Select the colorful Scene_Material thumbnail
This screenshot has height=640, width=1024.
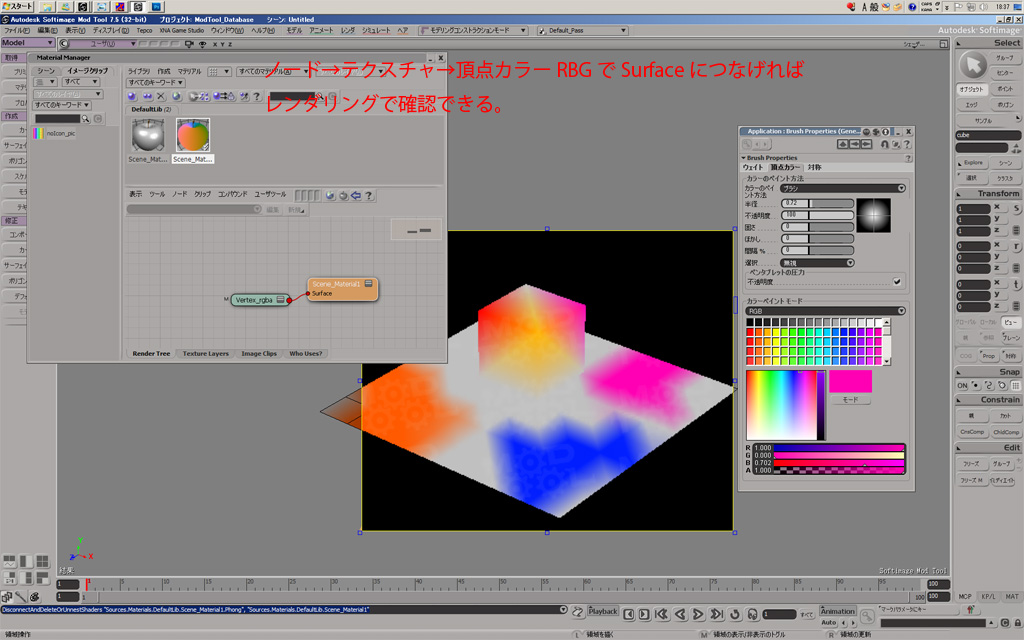(x=193, y=135)
